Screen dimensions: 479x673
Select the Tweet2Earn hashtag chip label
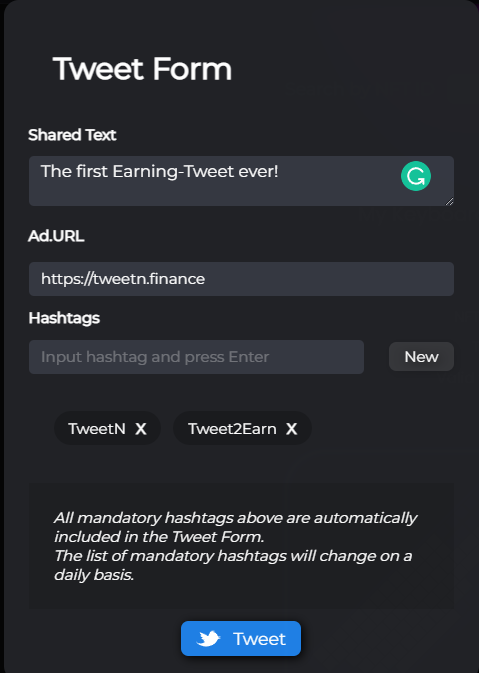(232, 429)
